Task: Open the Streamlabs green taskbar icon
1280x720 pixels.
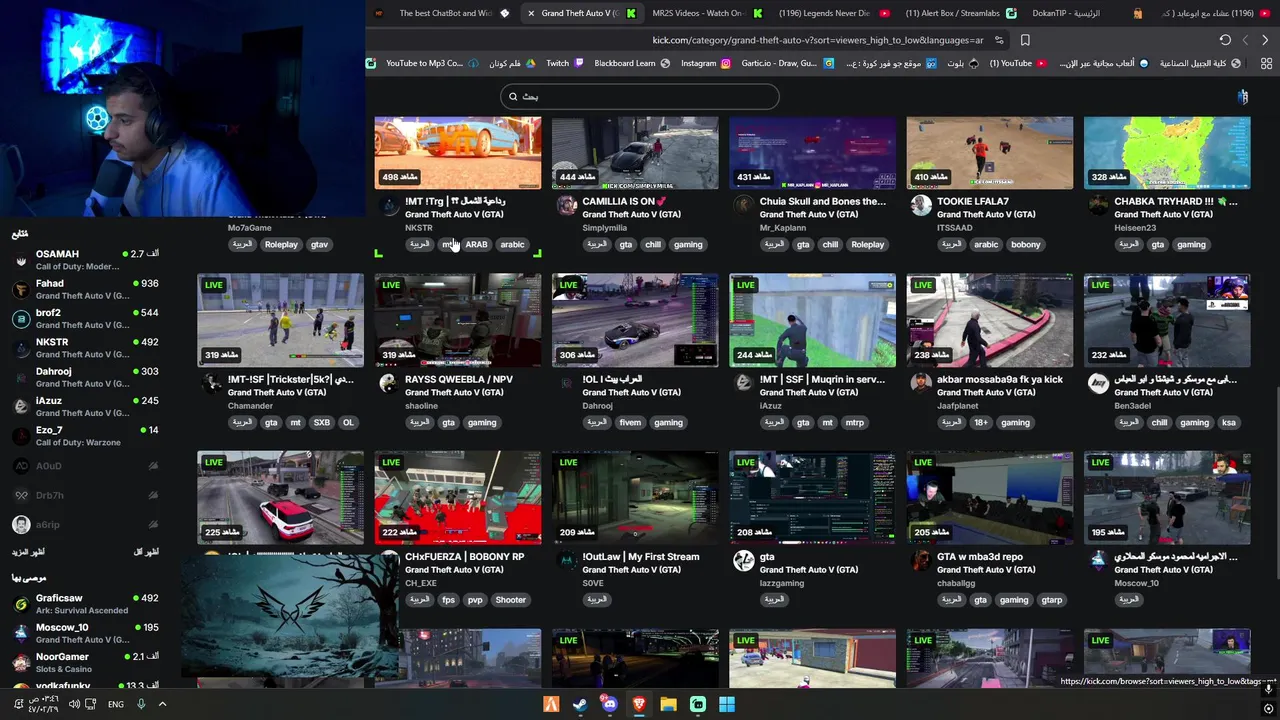Action: tap(698, 704)
